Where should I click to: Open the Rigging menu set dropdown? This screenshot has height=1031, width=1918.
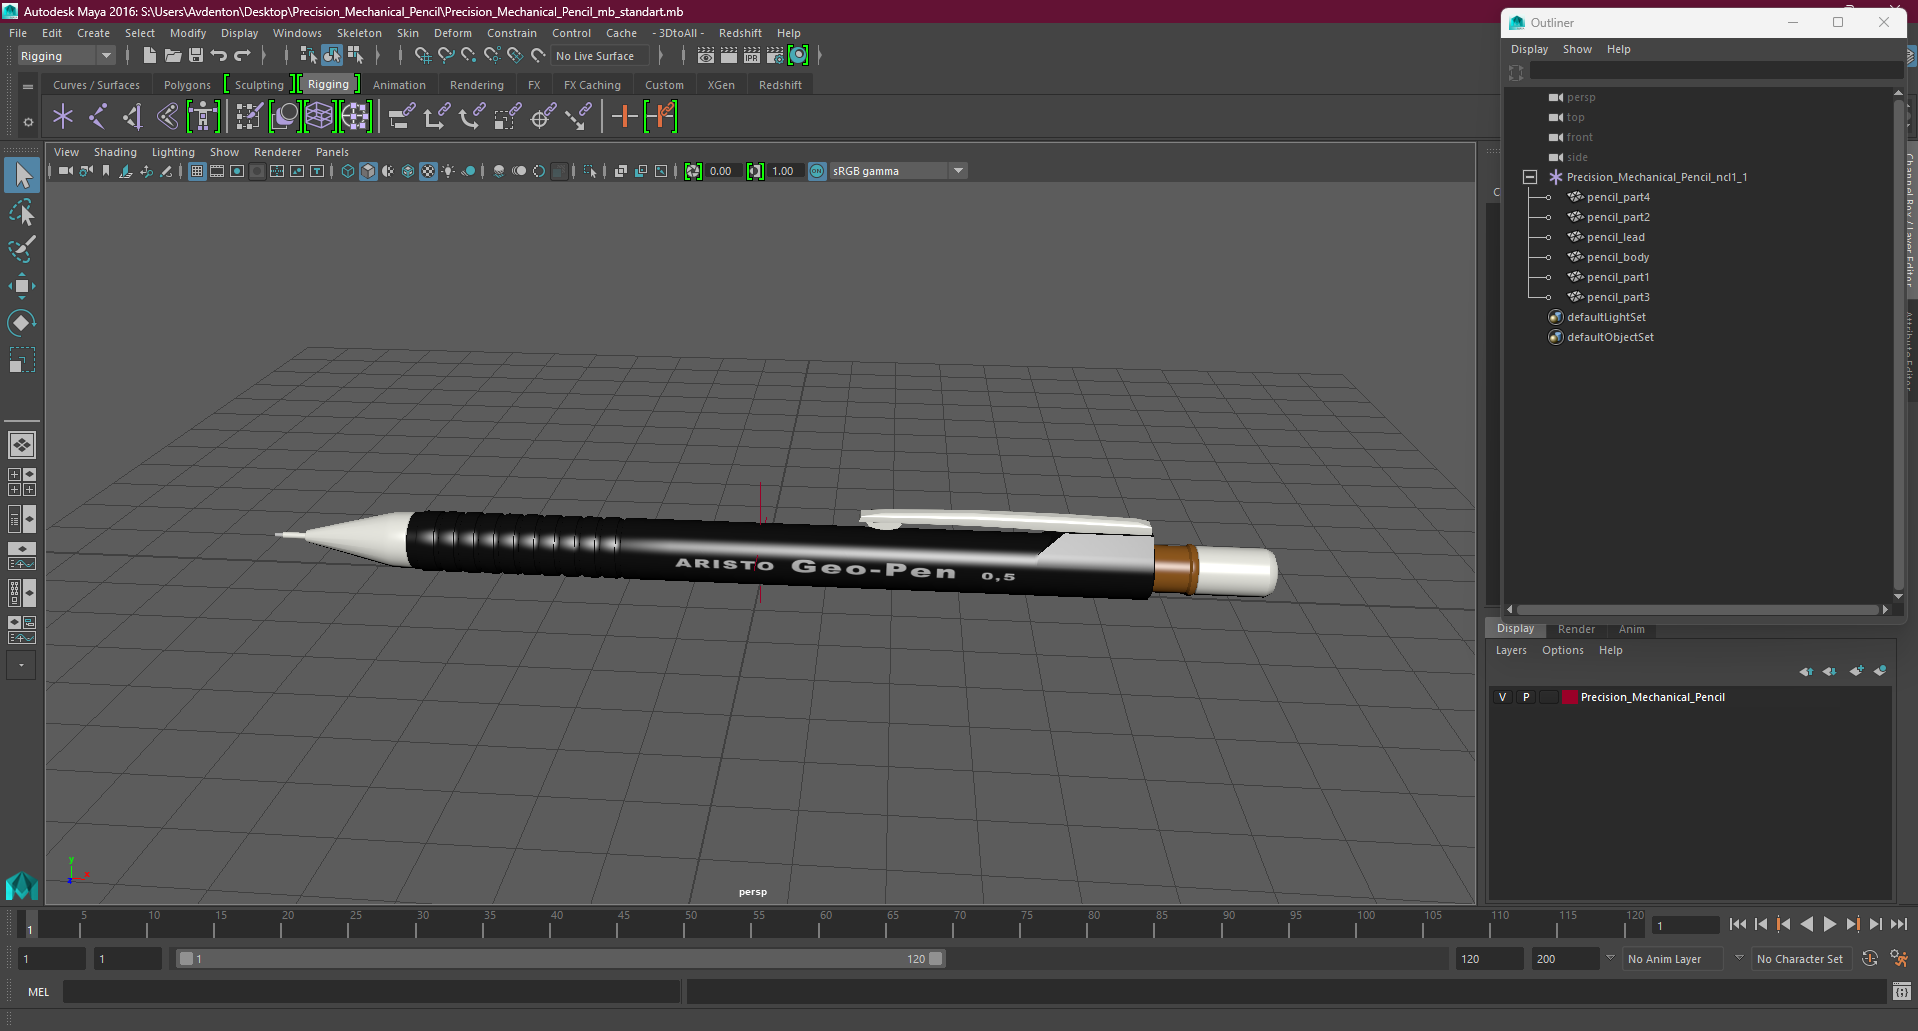[x=66, y=56]
